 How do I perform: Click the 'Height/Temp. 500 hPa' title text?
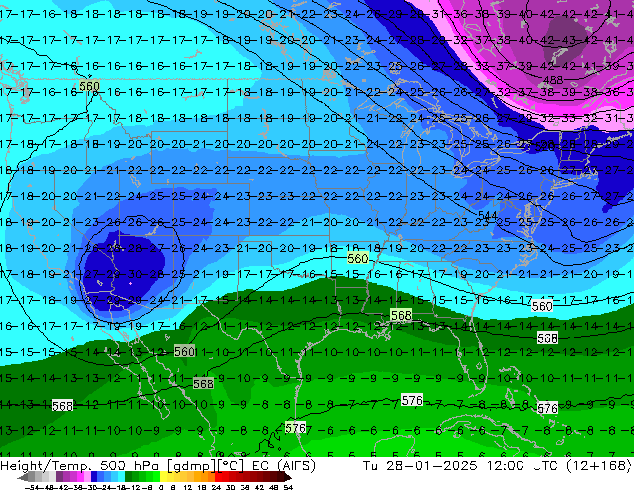79,466
